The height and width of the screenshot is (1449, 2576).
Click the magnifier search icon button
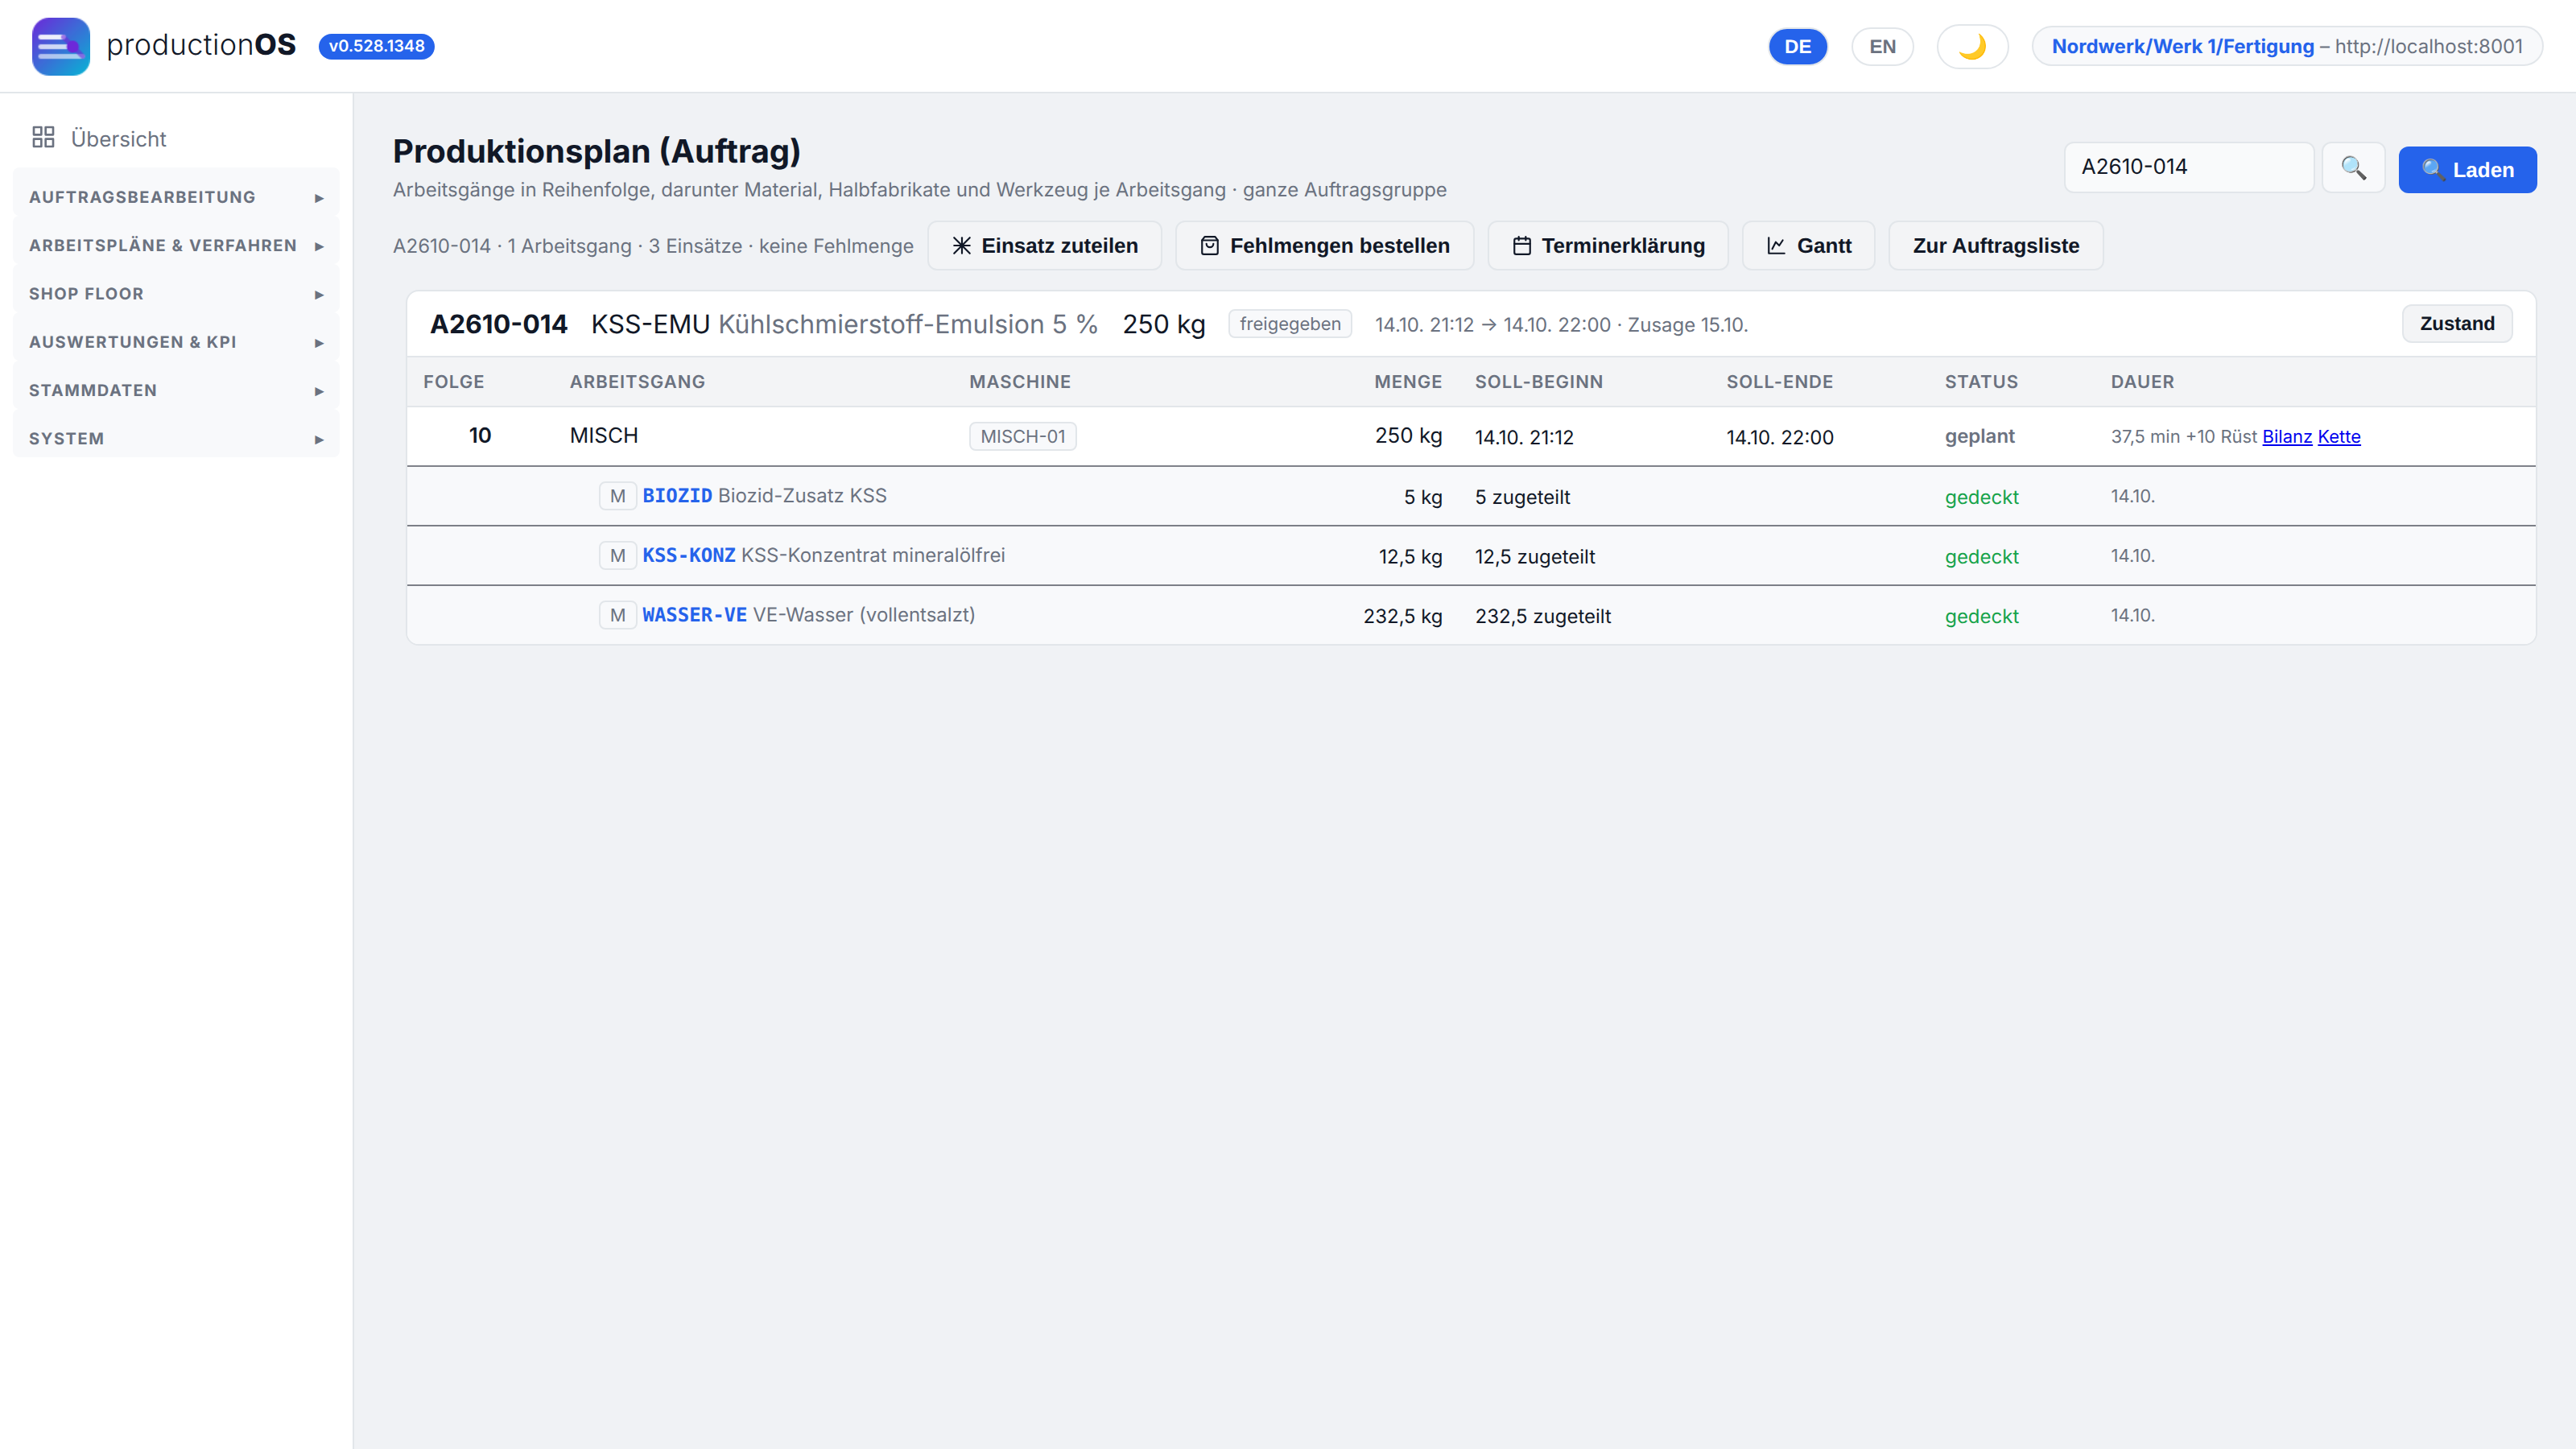pos(2353,168)
